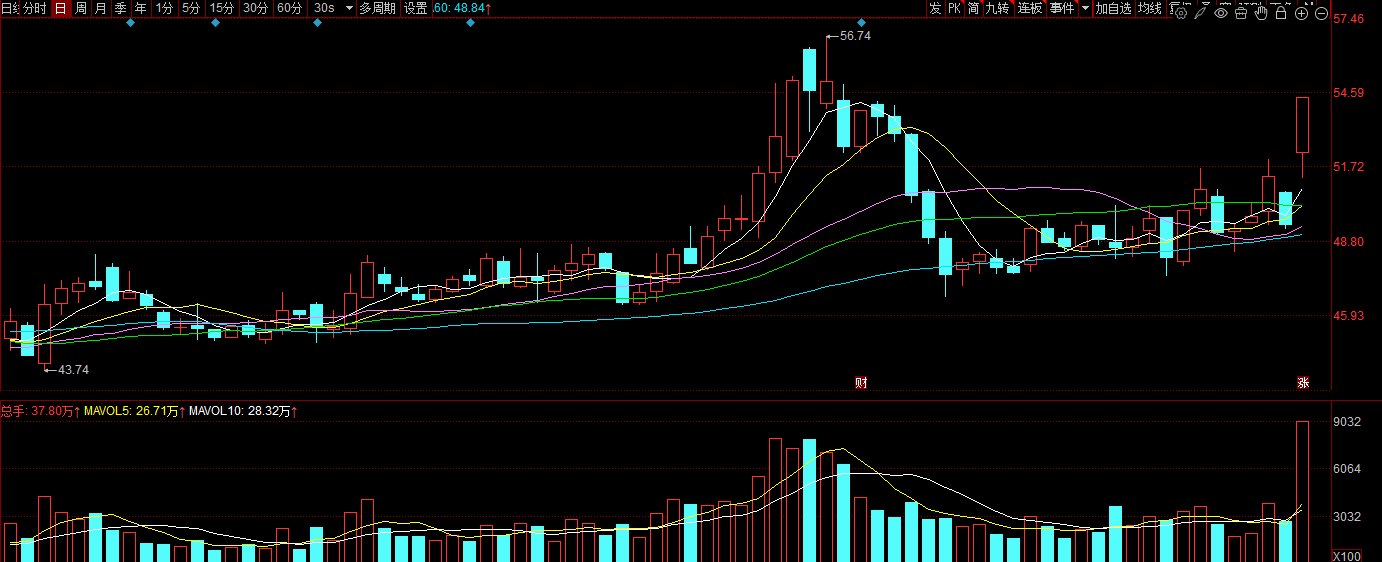Select the 30s period
The image size is (1382, 562).
point(324,8)
